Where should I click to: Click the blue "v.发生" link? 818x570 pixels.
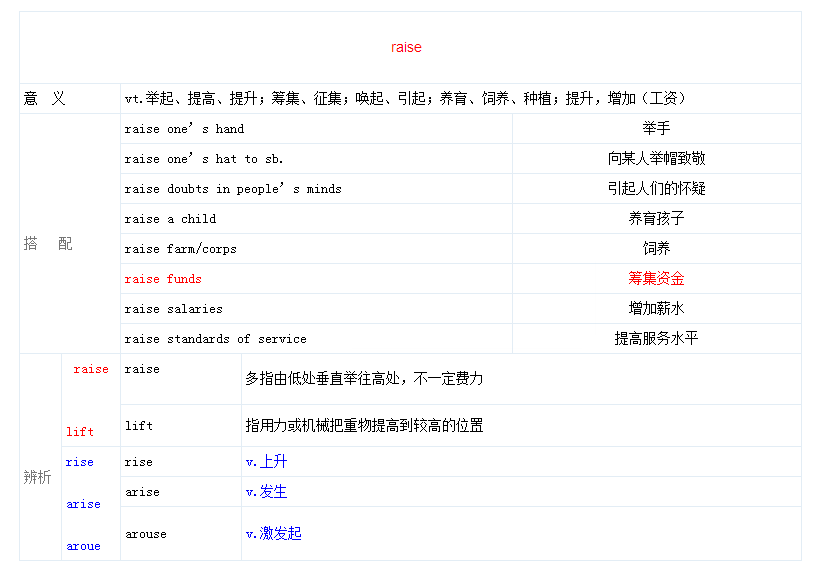(x=266, y=492)
